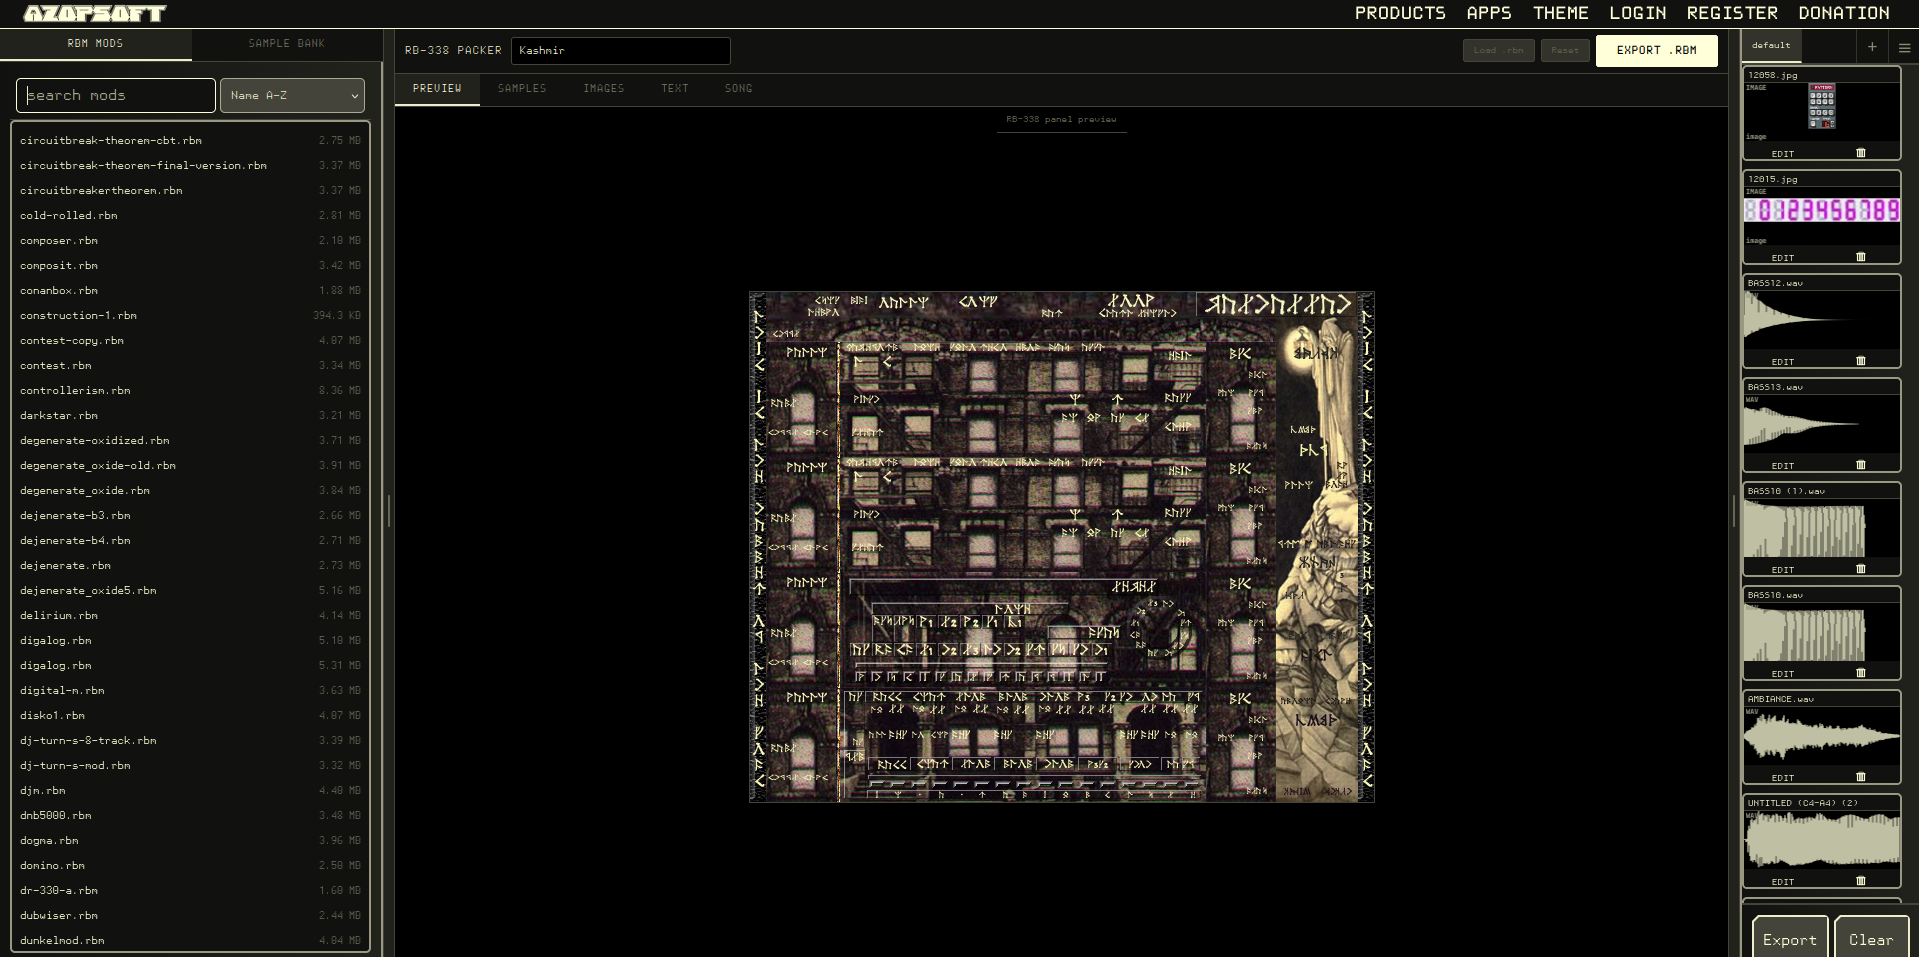Image resolution: width=1919 pixels, height=957 pixels.
Task: Remove BASS12.wav using its trash icon
Action: 1860,361
